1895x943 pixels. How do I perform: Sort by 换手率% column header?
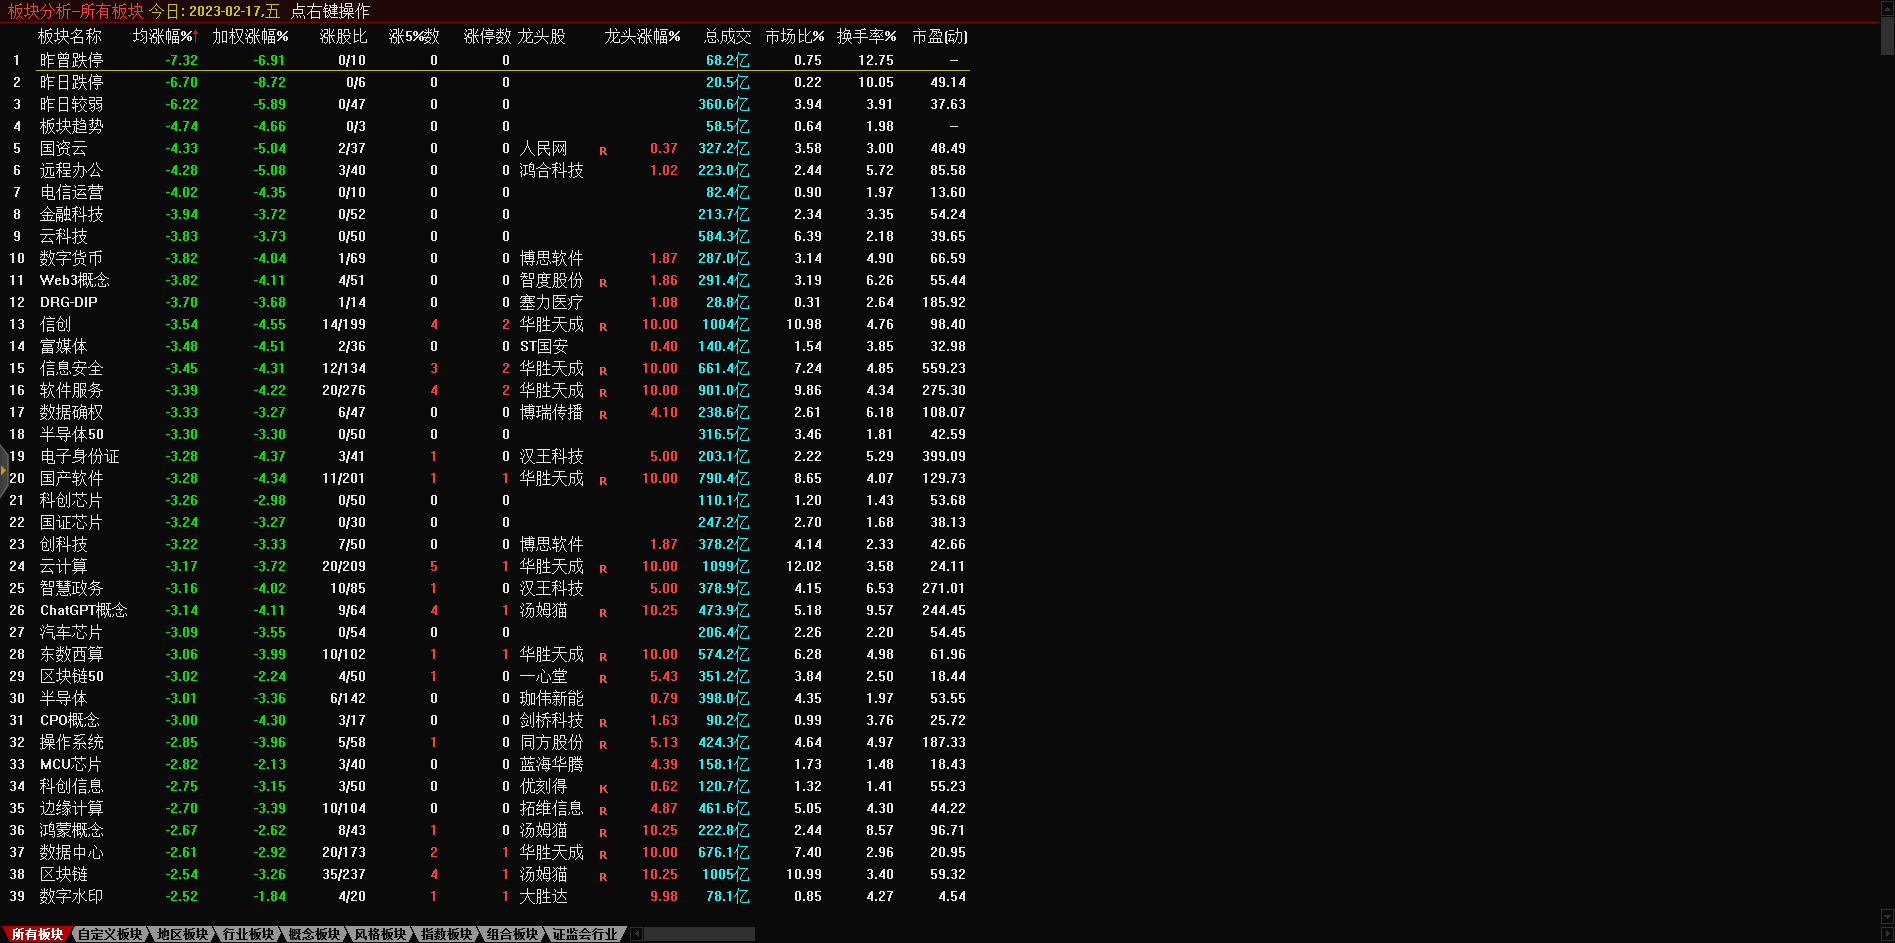[866, 36]
